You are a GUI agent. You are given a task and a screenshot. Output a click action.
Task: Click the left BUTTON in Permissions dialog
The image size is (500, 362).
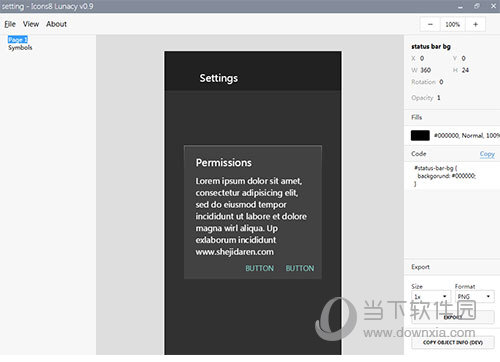coord(260,268)
